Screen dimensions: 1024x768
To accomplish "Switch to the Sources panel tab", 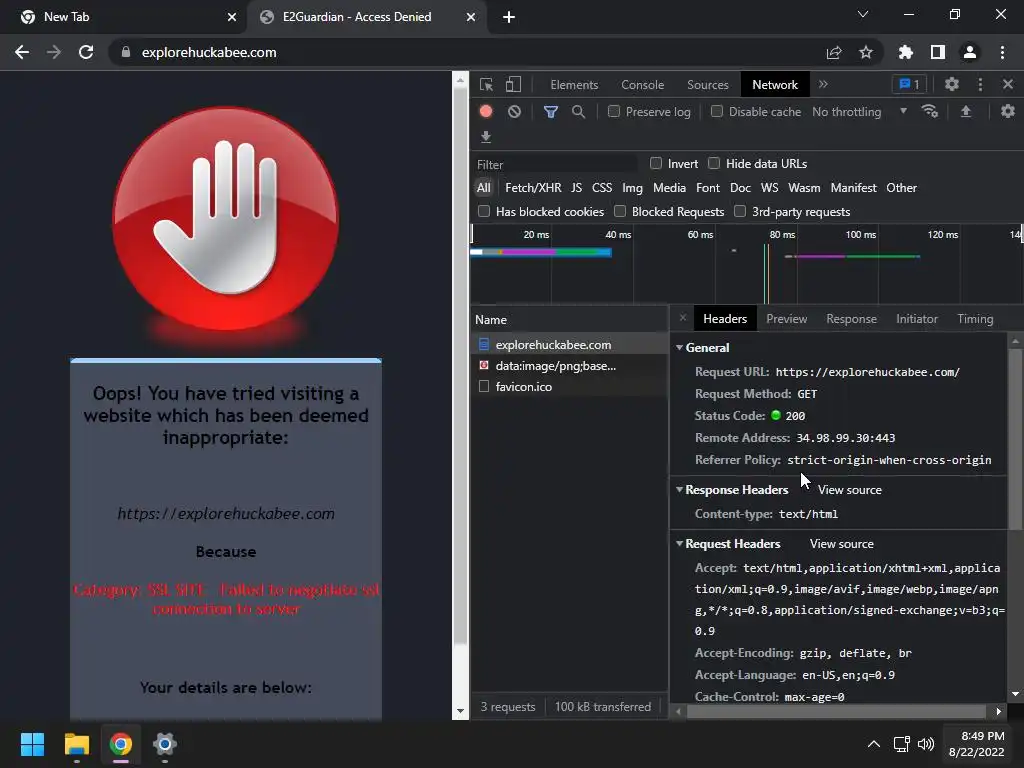I will coord(707,85).
